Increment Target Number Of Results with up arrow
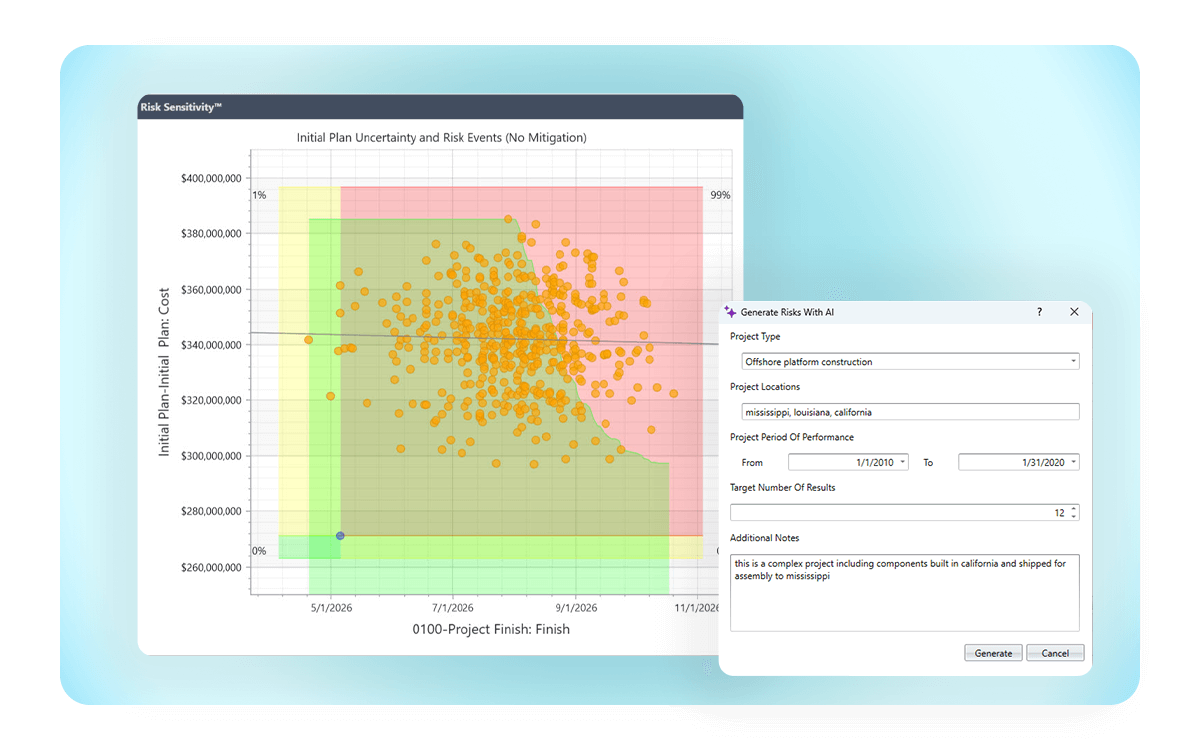 pyautogui.click(x=1074, y=508)
